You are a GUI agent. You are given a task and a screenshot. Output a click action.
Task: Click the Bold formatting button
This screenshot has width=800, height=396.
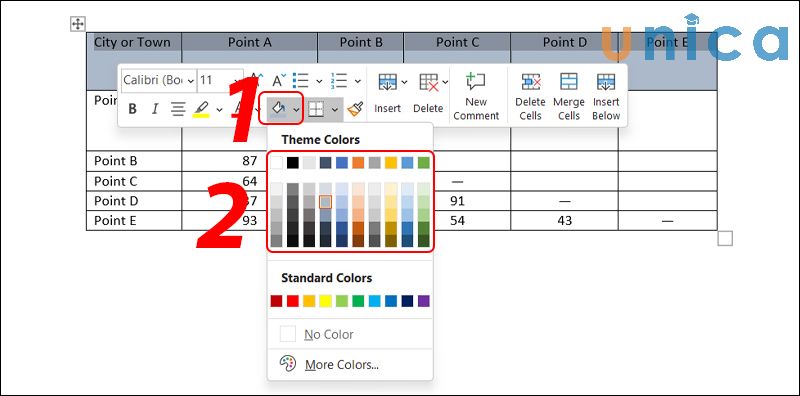(132, 109)
